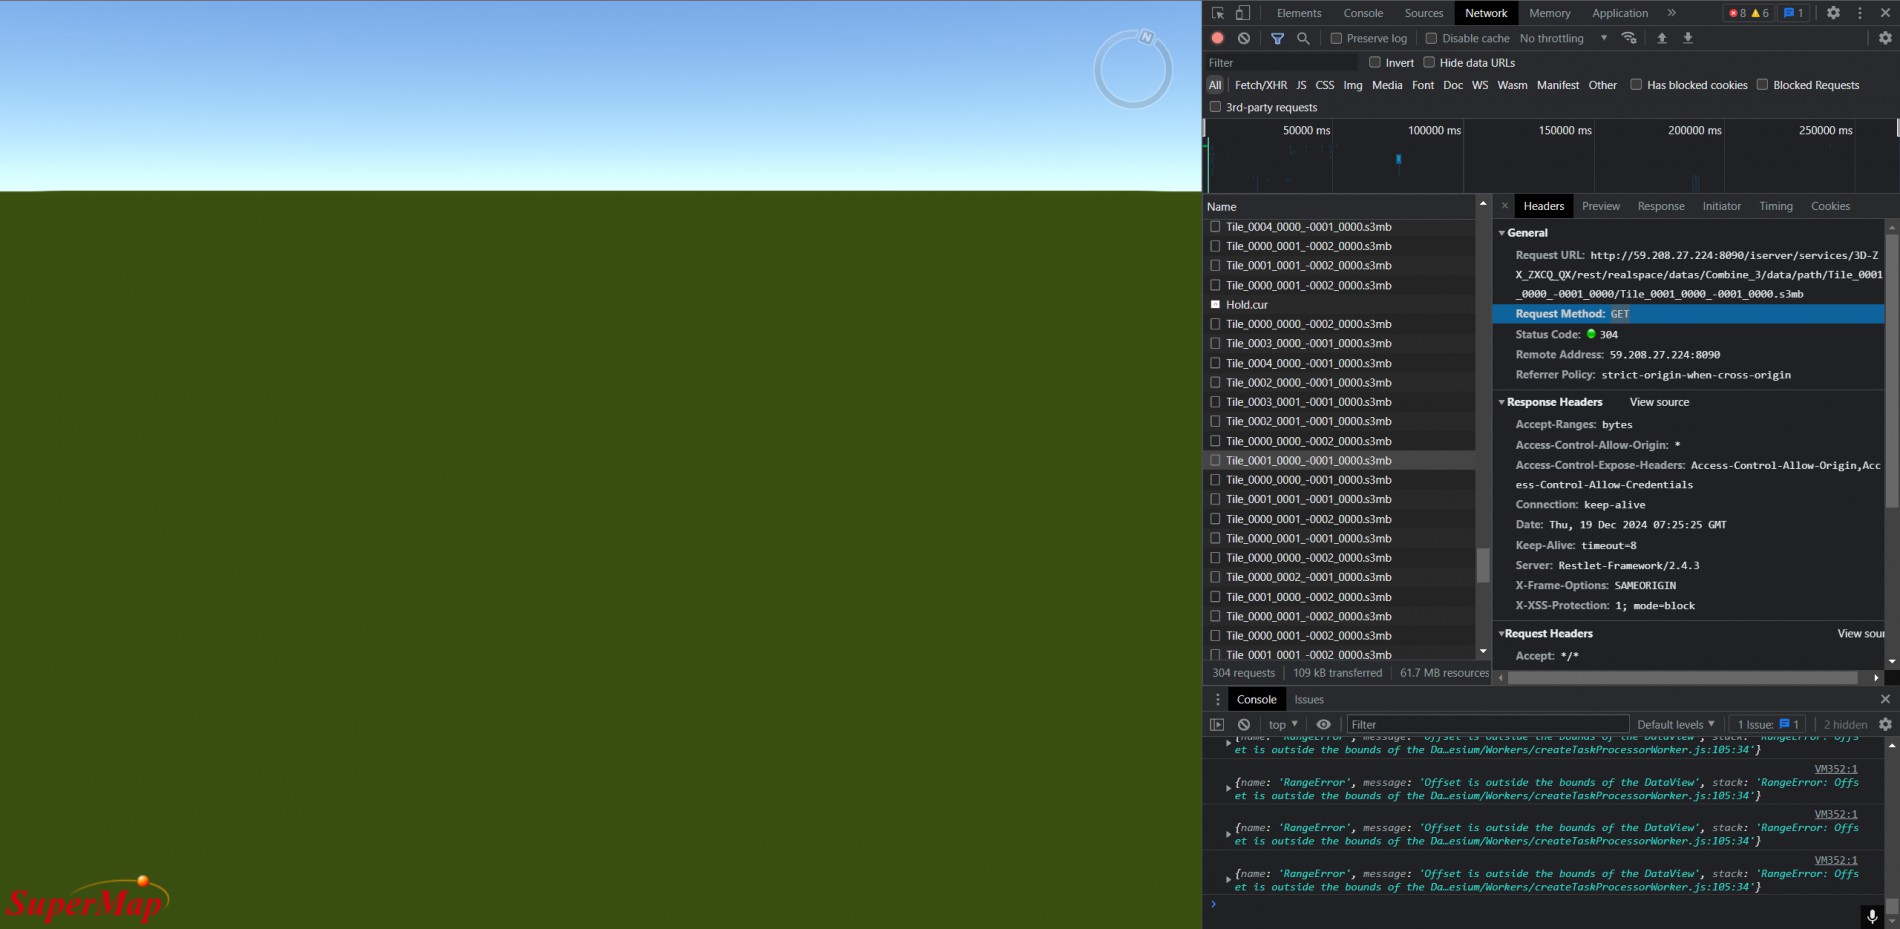Click the record network log button
Viewport: 1900px width, 929px height.
[x=1217, y=38]
